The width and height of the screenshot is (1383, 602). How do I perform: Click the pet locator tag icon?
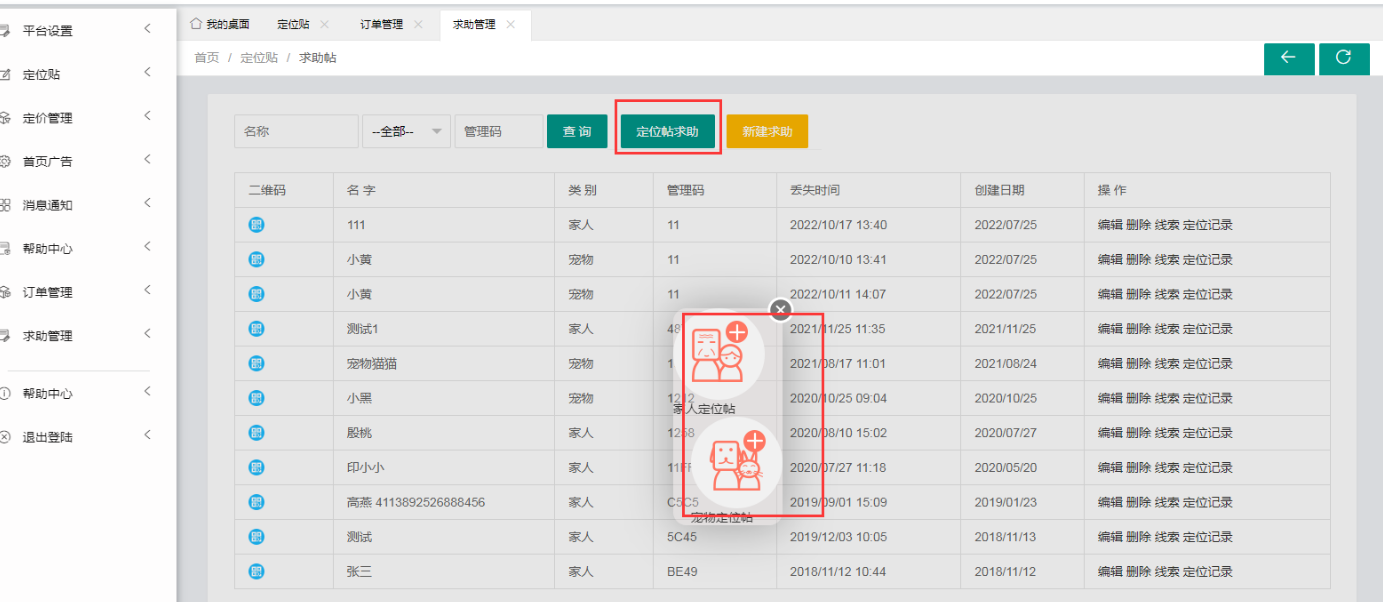(736, 463)
